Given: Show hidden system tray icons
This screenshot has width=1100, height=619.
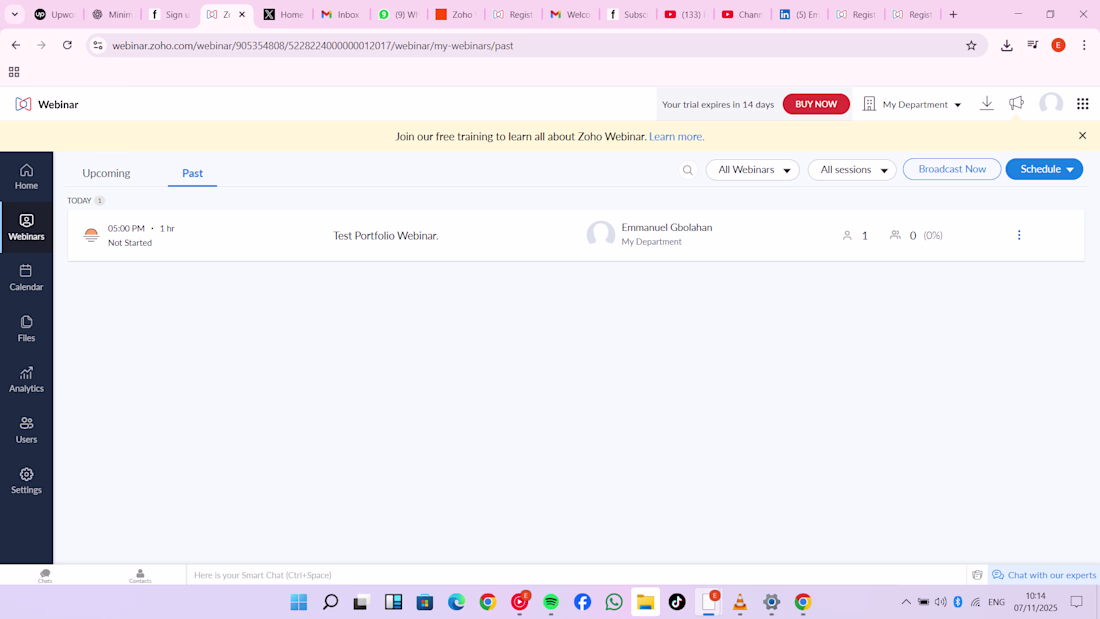Looking at the screenshot, I should point(906,602).
